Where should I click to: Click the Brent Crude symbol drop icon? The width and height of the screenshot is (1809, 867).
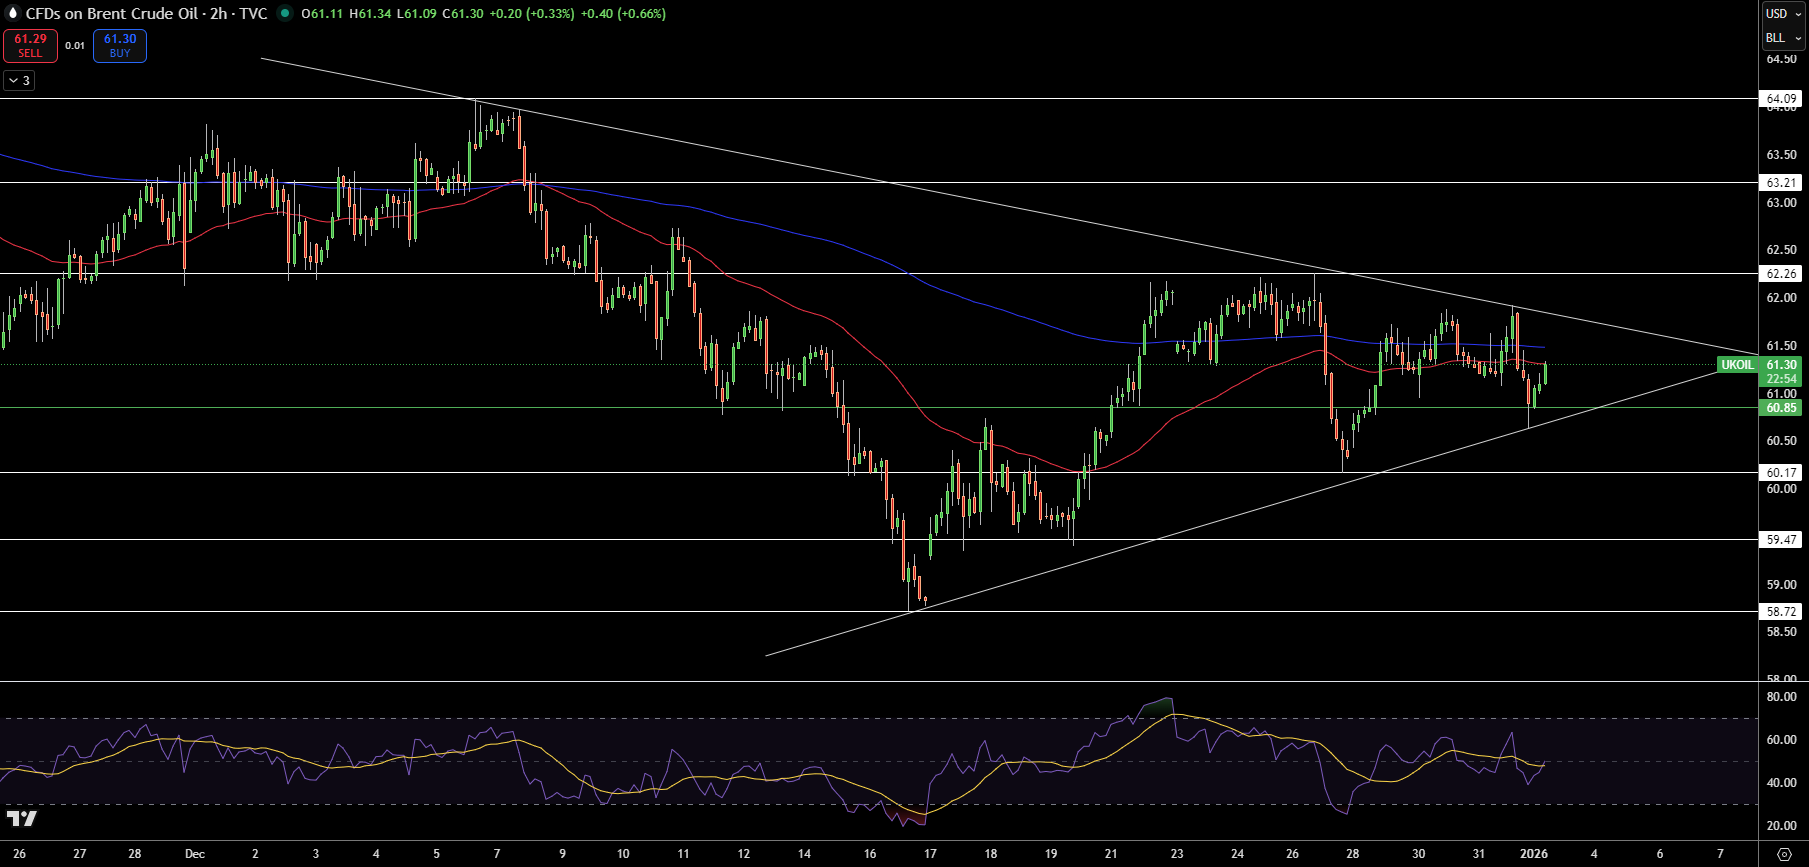click(x=13, y=14)
